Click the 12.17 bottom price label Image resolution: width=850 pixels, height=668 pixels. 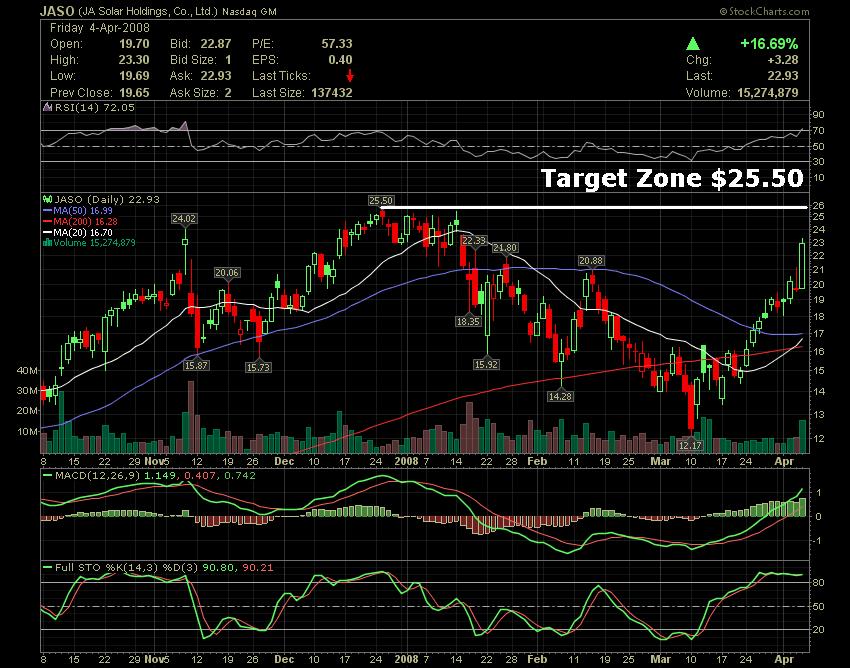[x=690, y=445]
